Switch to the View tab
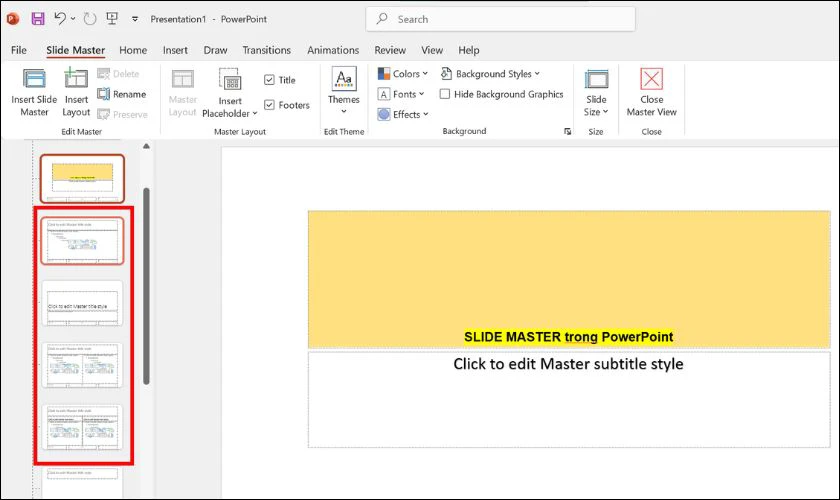 coord(432,50)
